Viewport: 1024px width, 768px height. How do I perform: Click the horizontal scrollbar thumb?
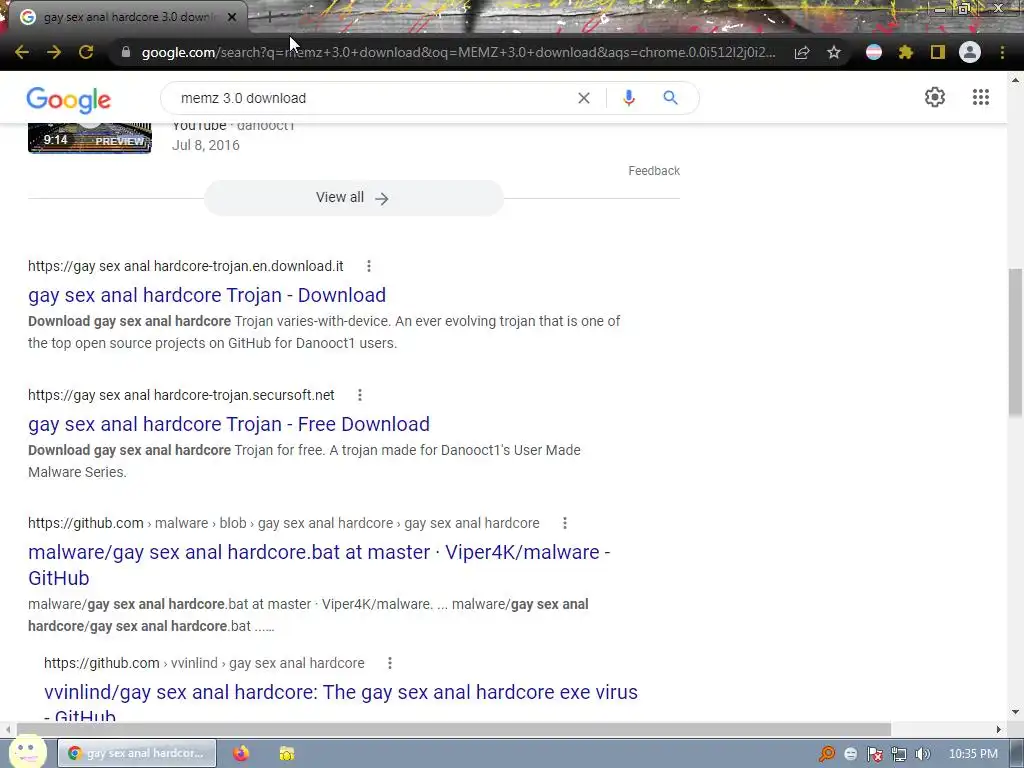[453, 729]
